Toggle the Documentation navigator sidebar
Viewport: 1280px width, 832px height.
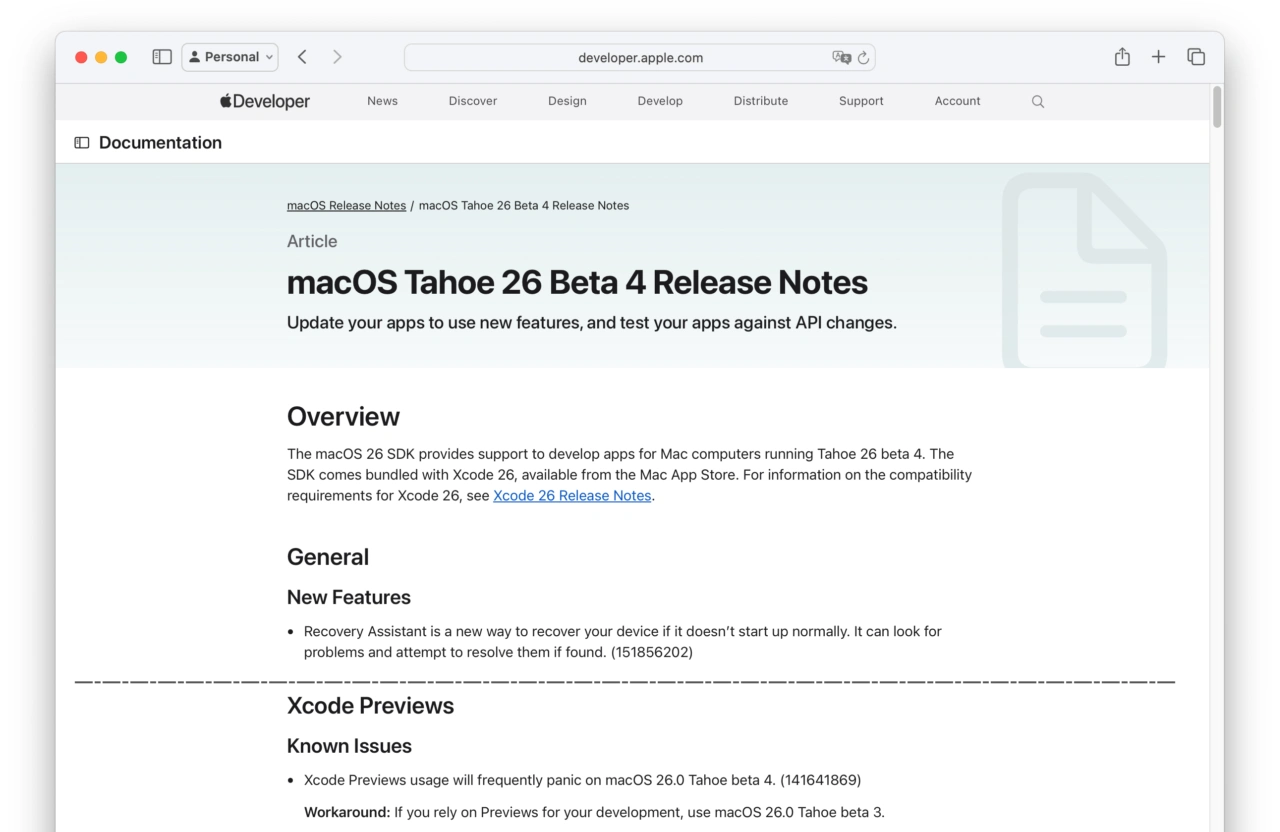(x=82, y=143)
